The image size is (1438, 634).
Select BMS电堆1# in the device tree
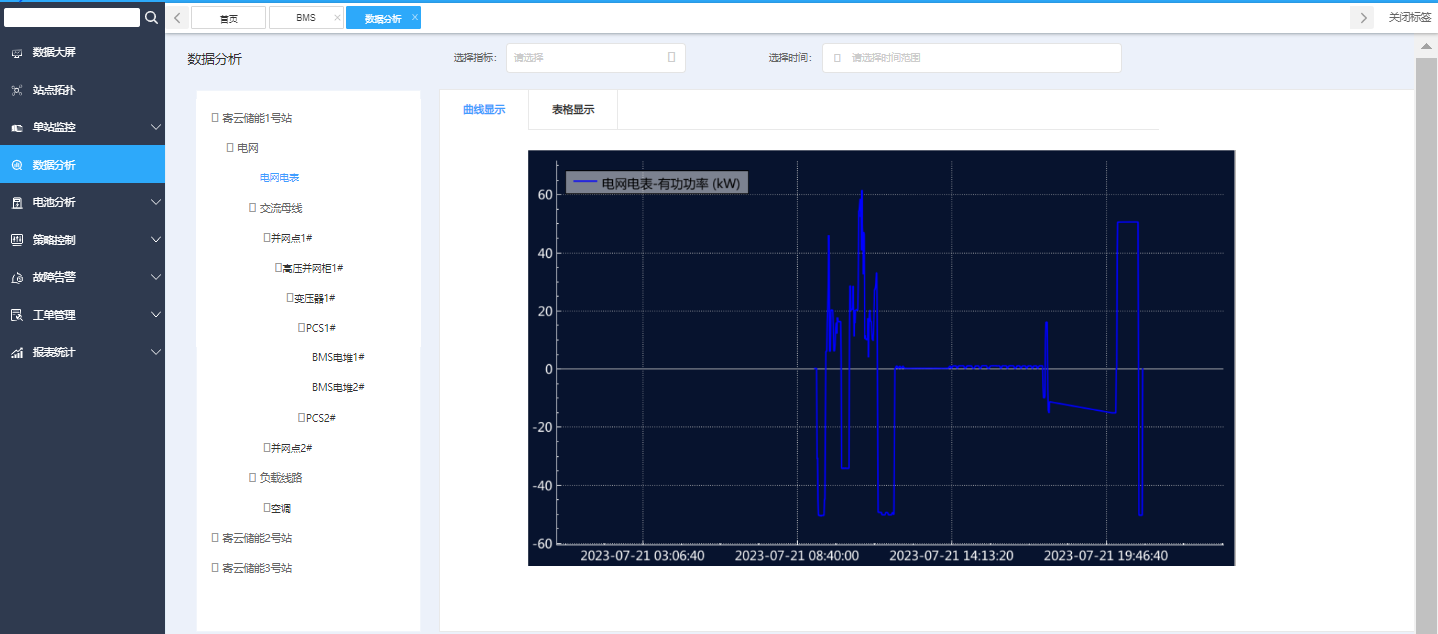click(338, 358)
